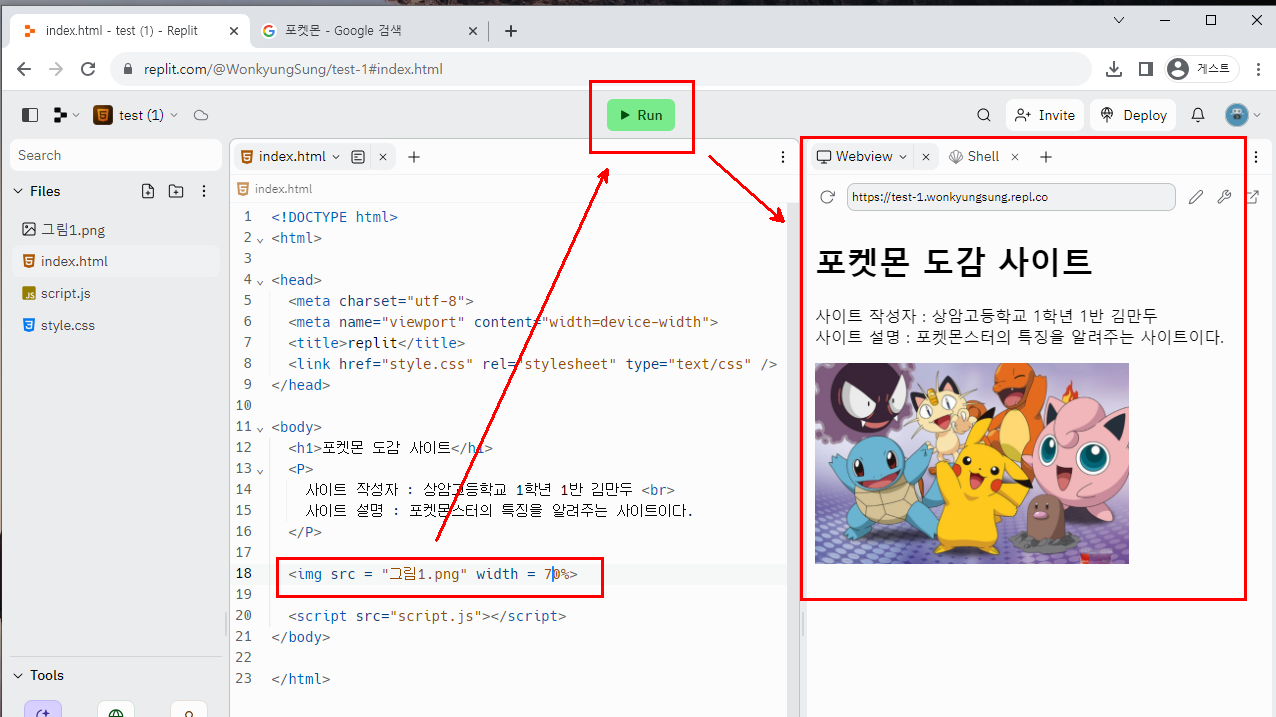Open the notifications bell
Image resolution: width=1276 pixels, height=717 pixels.
pos(1198,115)
